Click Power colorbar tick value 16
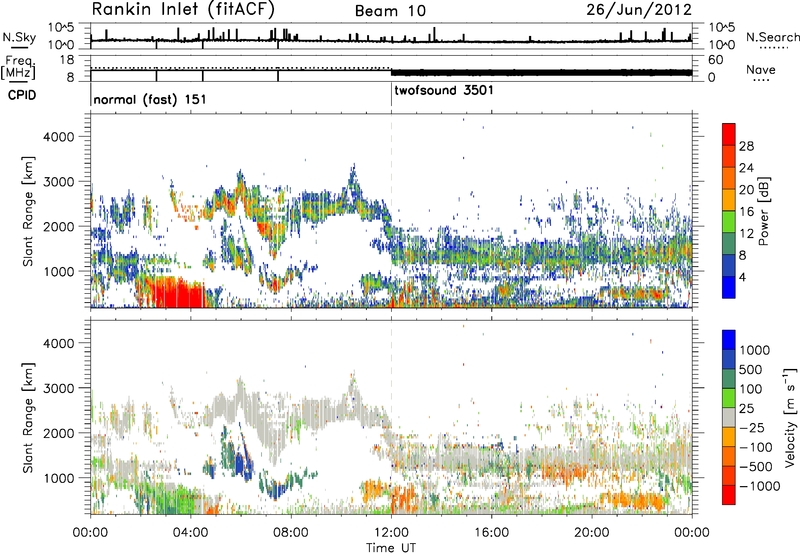 [x=746, y=212]
